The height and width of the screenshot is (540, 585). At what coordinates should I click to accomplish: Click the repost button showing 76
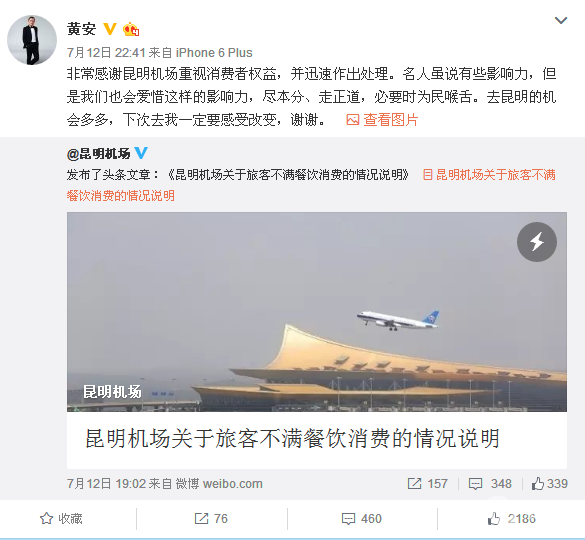211,519
